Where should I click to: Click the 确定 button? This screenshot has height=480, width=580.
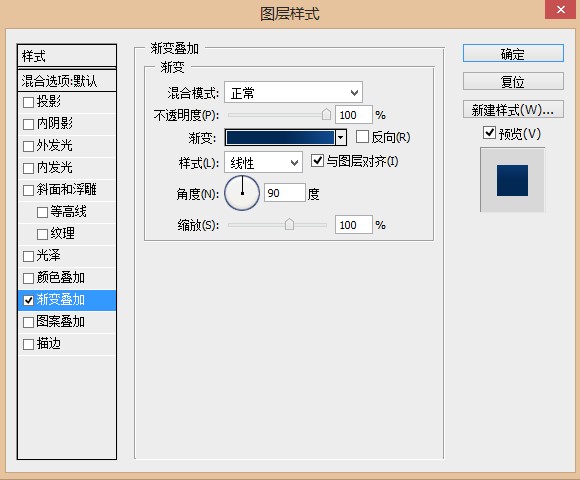click(x=513, y=54)
